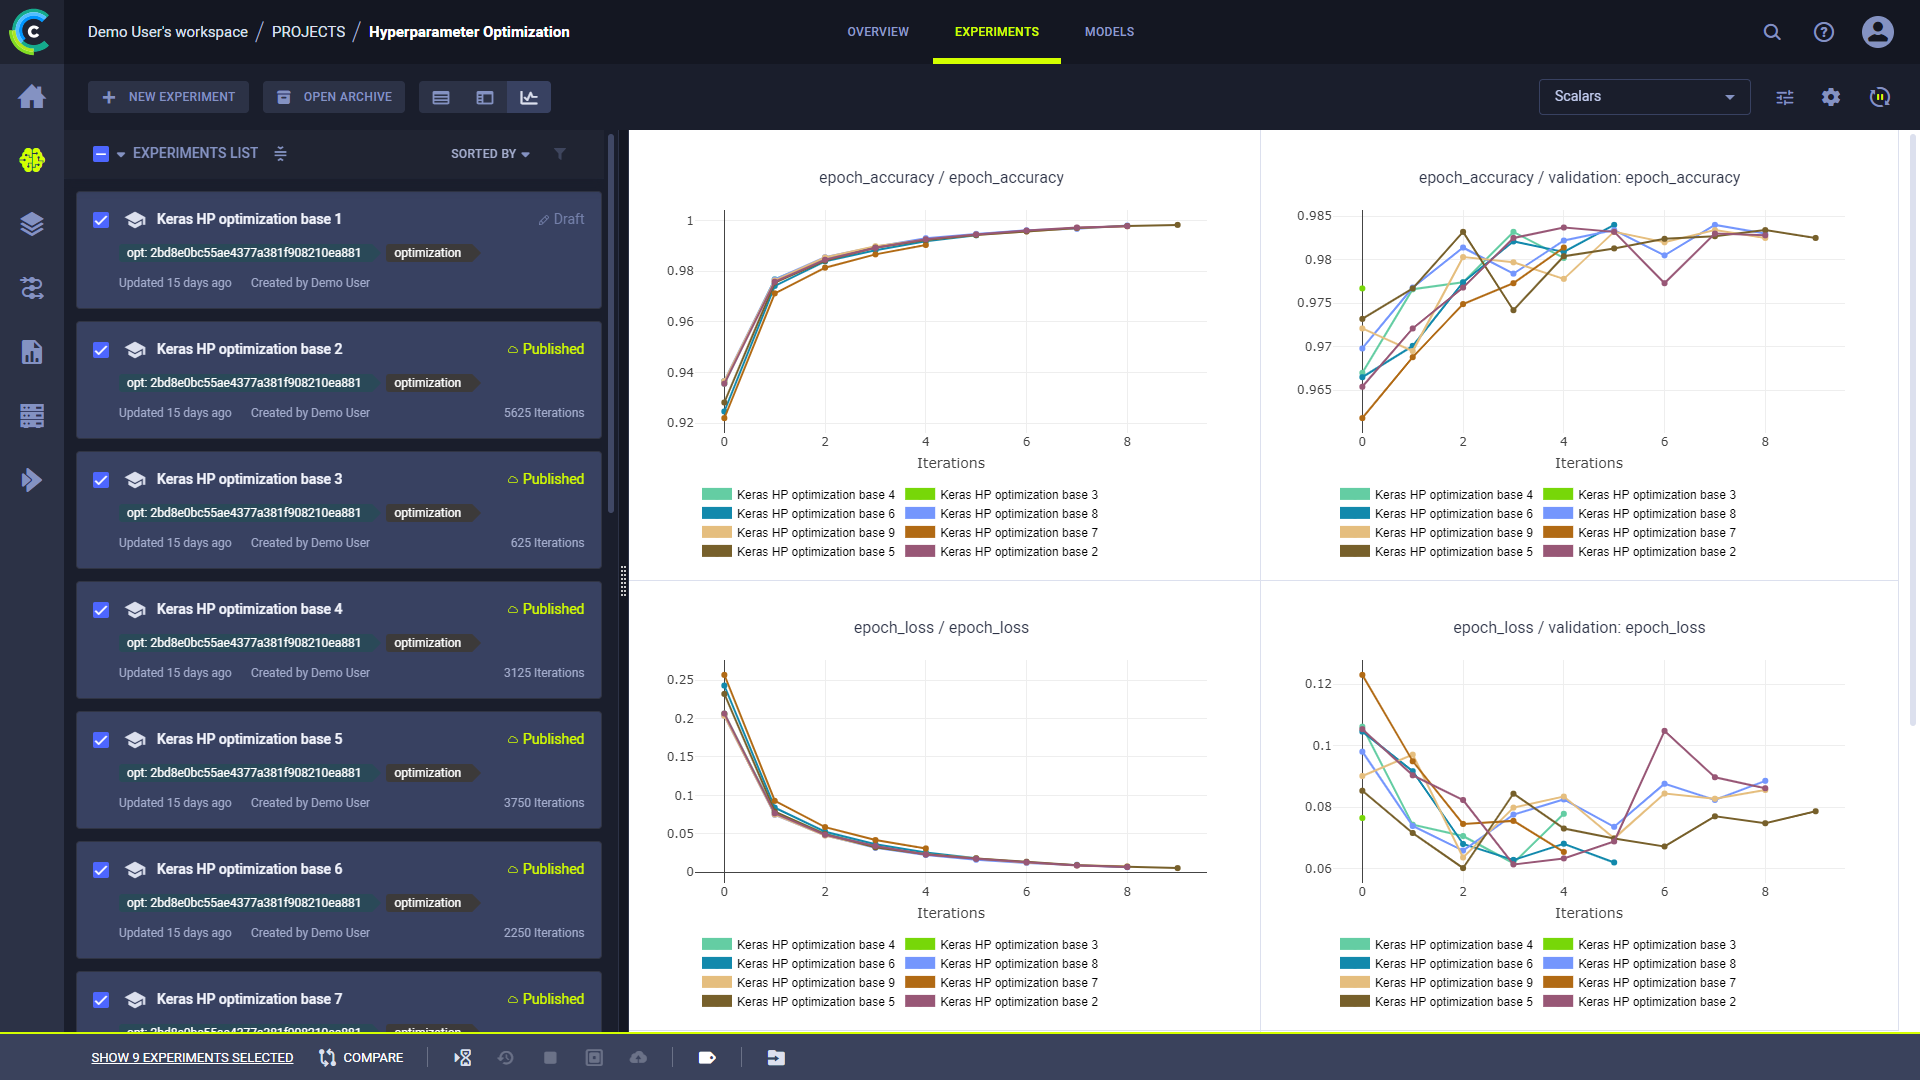The height and width of the screenshot is (1080, 1920).
Task: Click Show 9 Experiments Selected button
Action: 193,1056
